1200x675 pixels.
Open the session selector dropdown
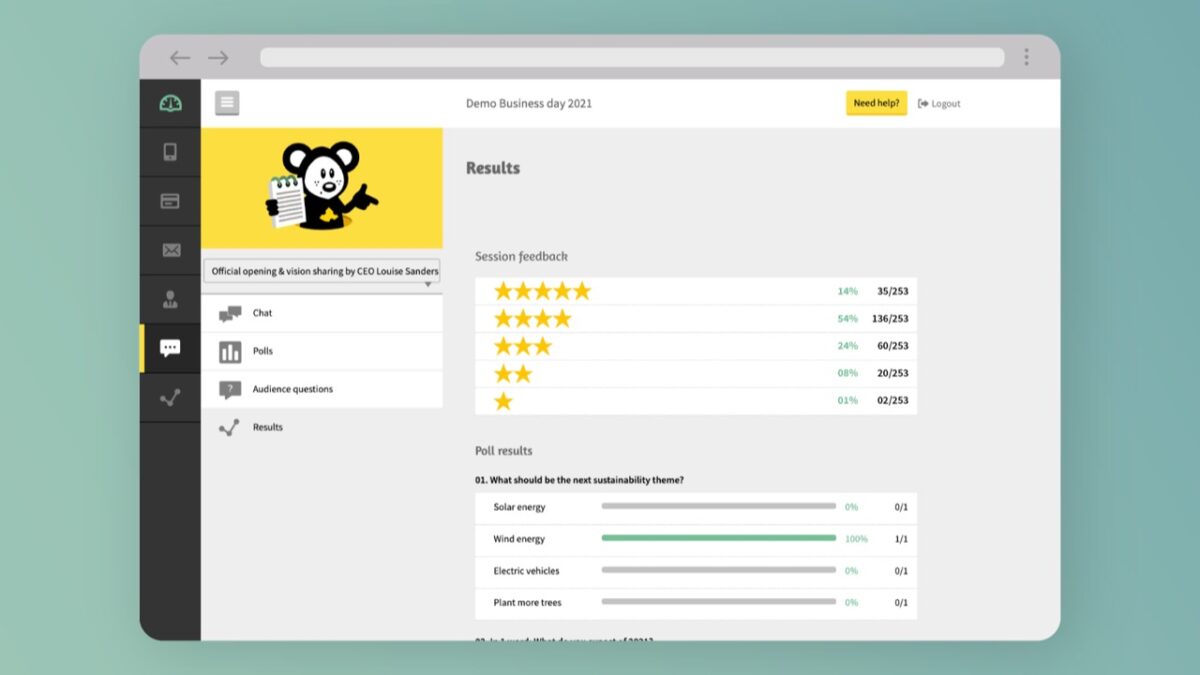click(322, 272)
